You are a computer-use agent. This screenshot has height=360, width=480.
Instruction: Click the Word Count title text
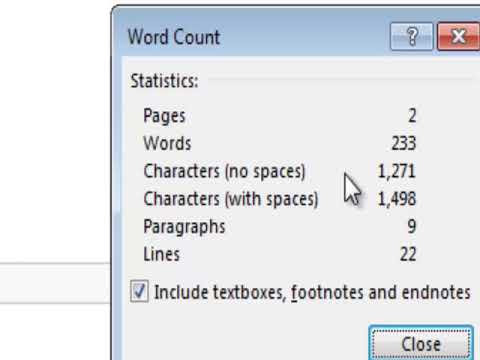(174, 37)
